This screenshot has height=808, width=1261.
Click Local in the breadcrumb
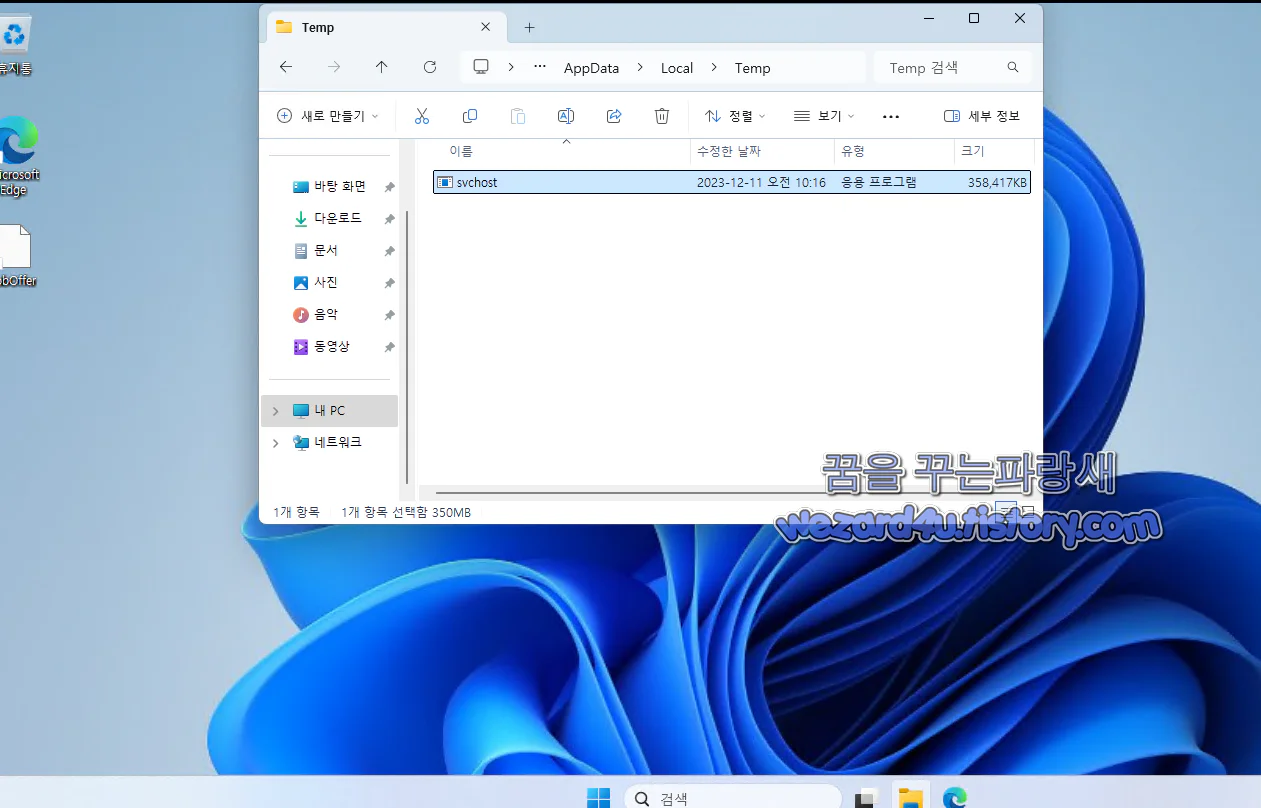(677, 68)
